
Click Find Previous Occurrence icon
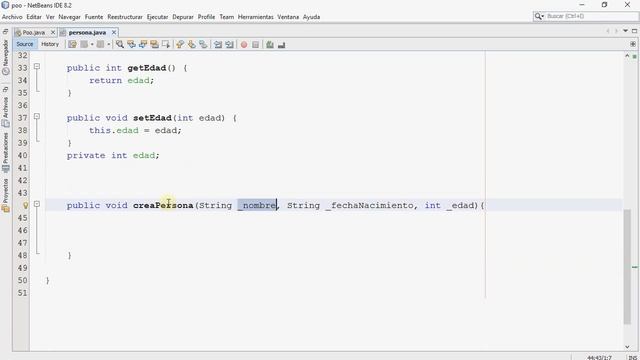click(131, 44)
